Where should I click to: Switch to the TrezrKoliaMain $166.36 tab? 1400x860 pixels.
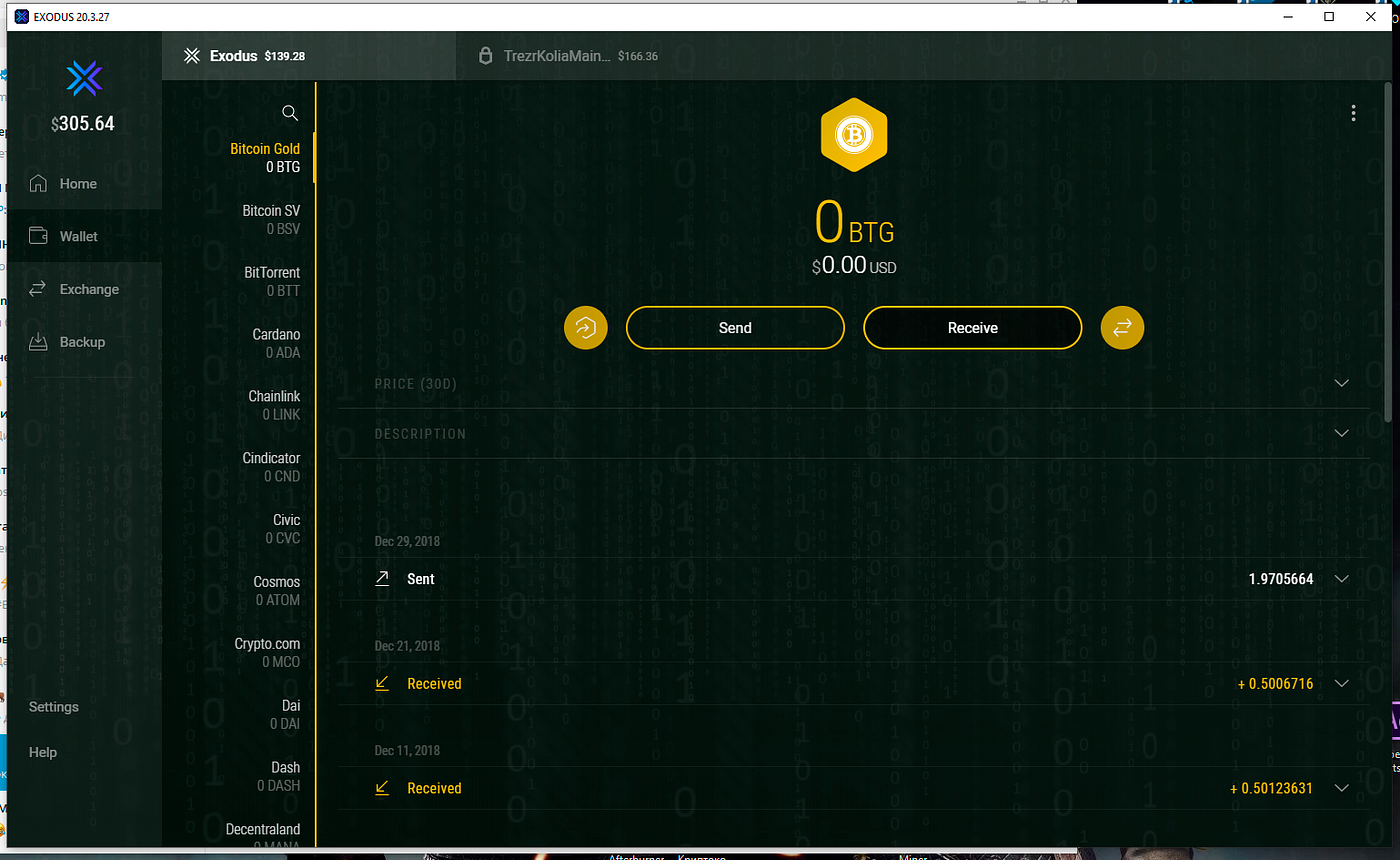pos(568,56)
